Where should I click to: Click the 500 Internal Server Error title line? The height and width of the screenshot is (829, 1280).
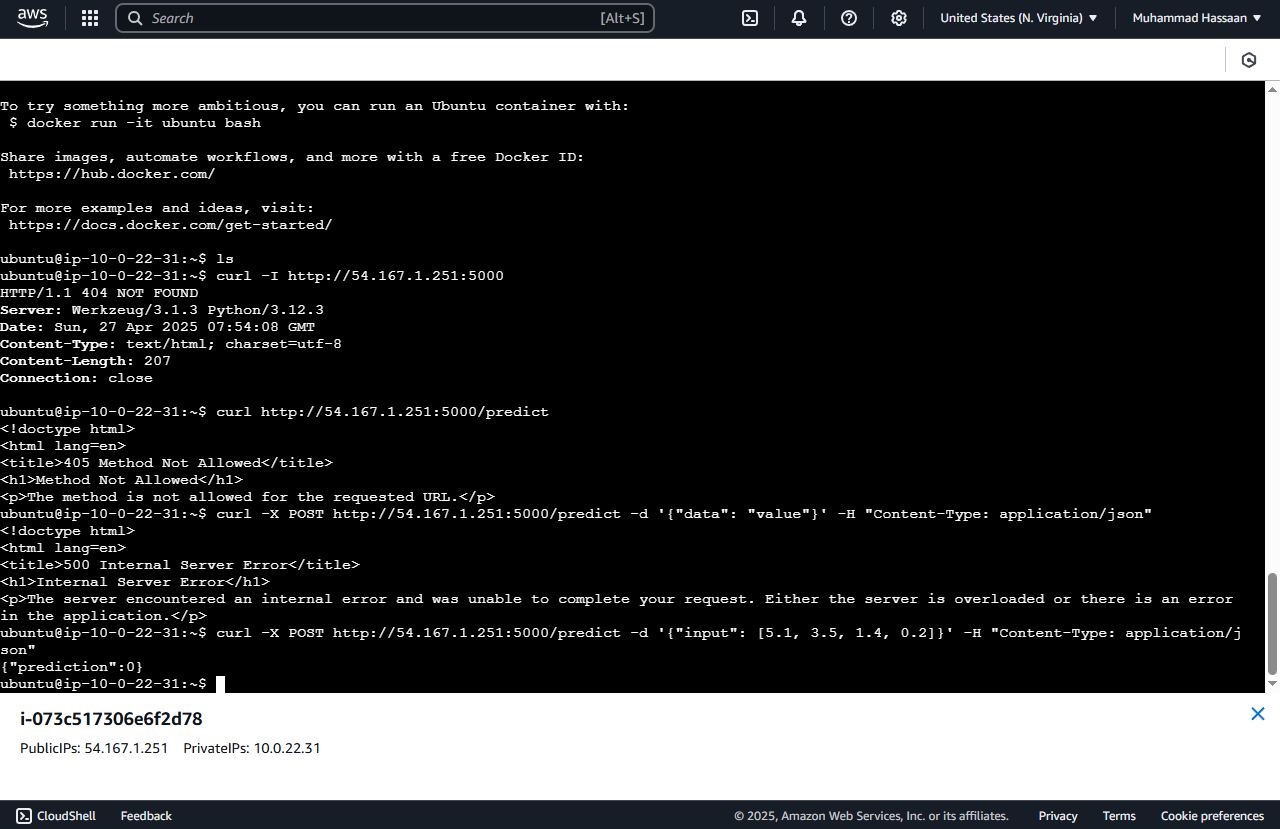coord(180,565)
